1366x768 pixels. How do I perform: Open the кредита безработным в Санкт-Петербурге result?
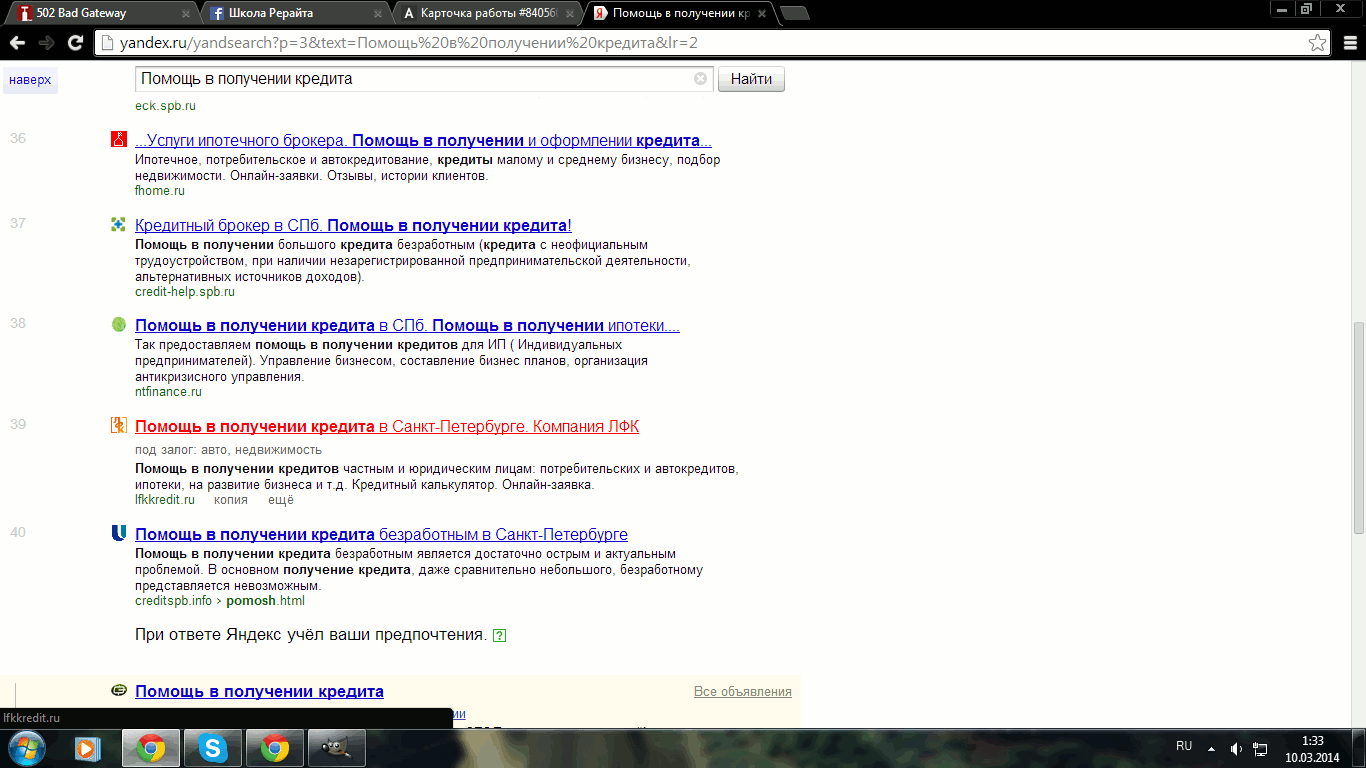coord(381,534)
